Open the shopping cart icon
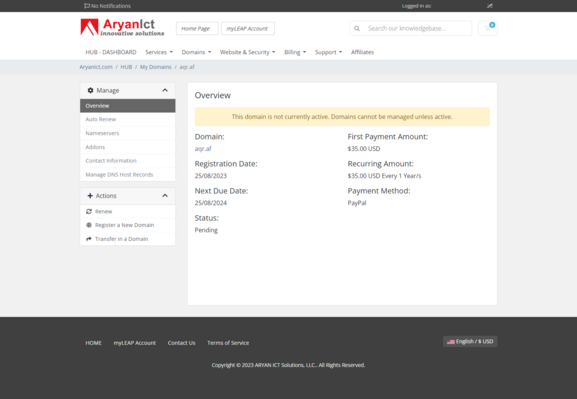This screenshot has height=399, width=577. [x=488, y=28]
